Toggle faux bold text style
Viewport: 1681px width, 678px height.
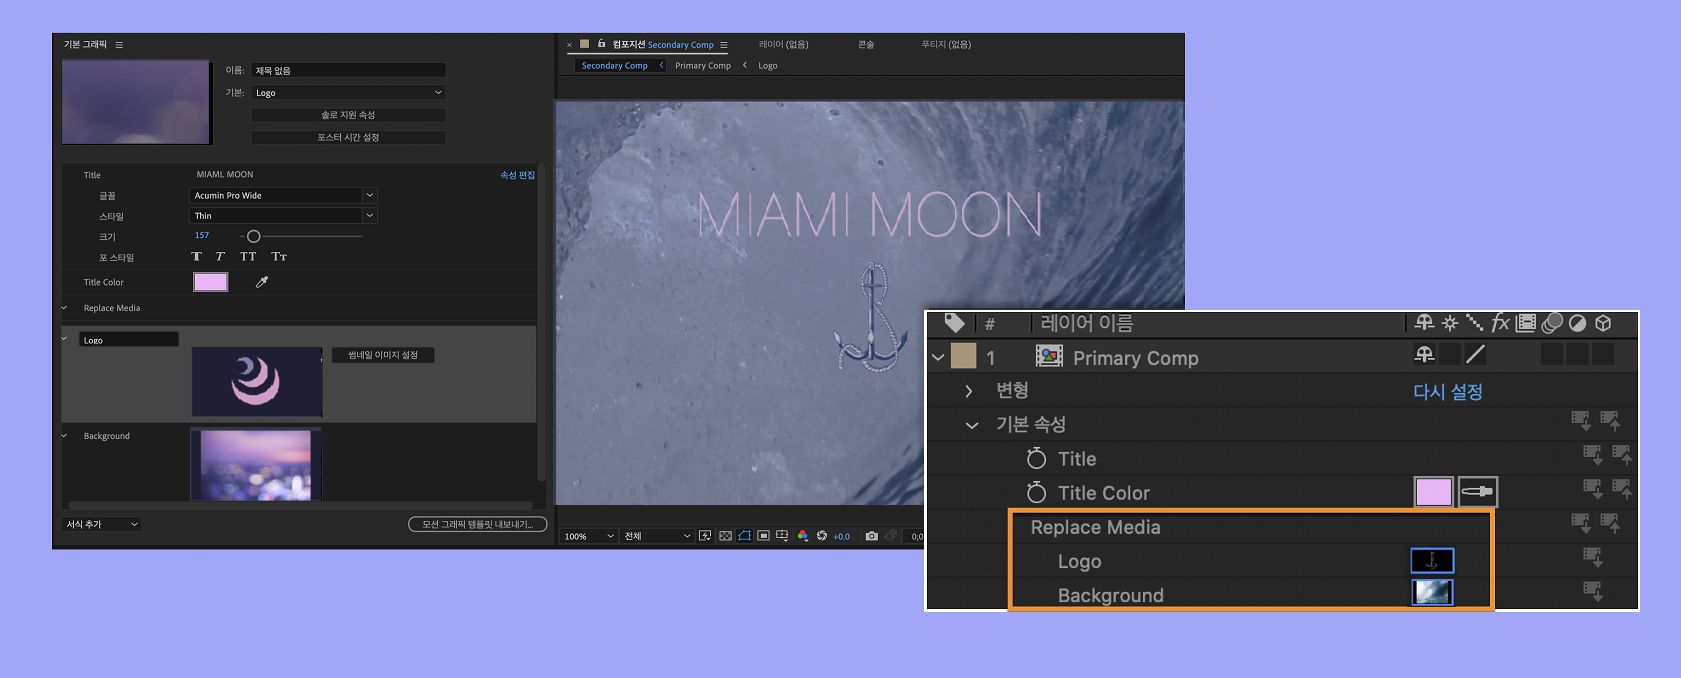[x=197, y=257]
